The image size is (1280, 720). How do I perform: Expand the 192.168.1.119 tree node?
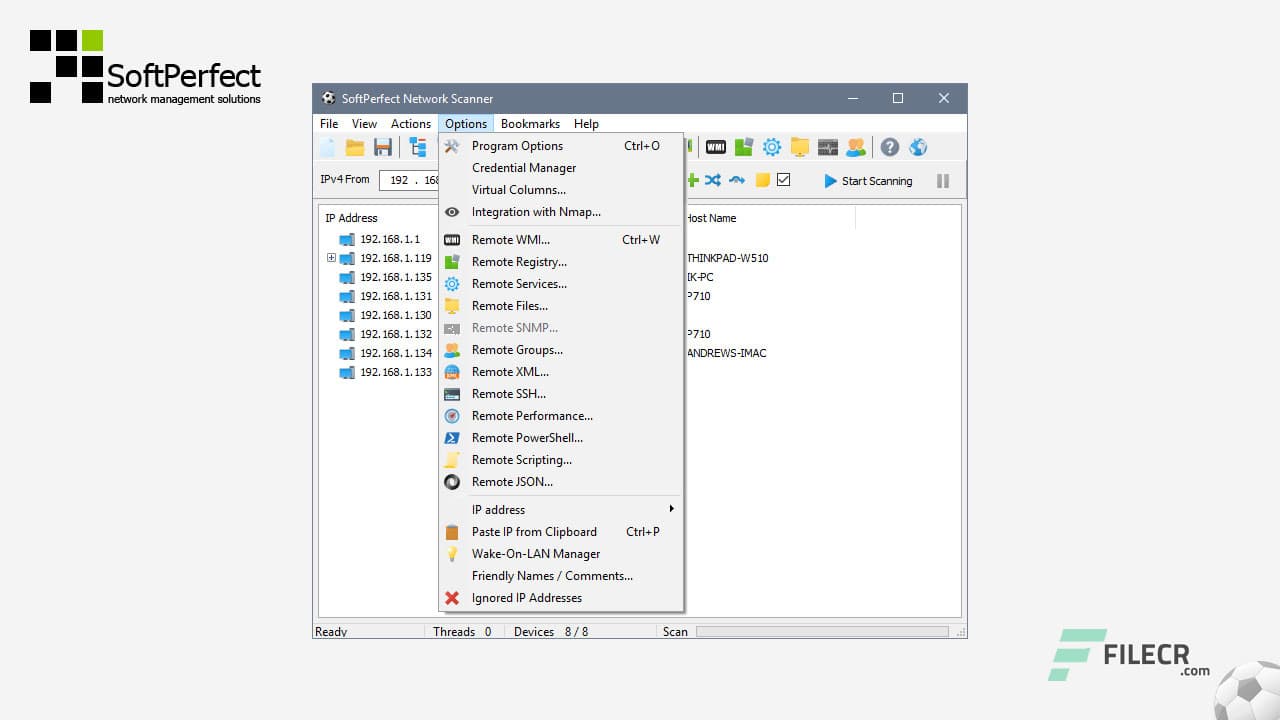331,258
